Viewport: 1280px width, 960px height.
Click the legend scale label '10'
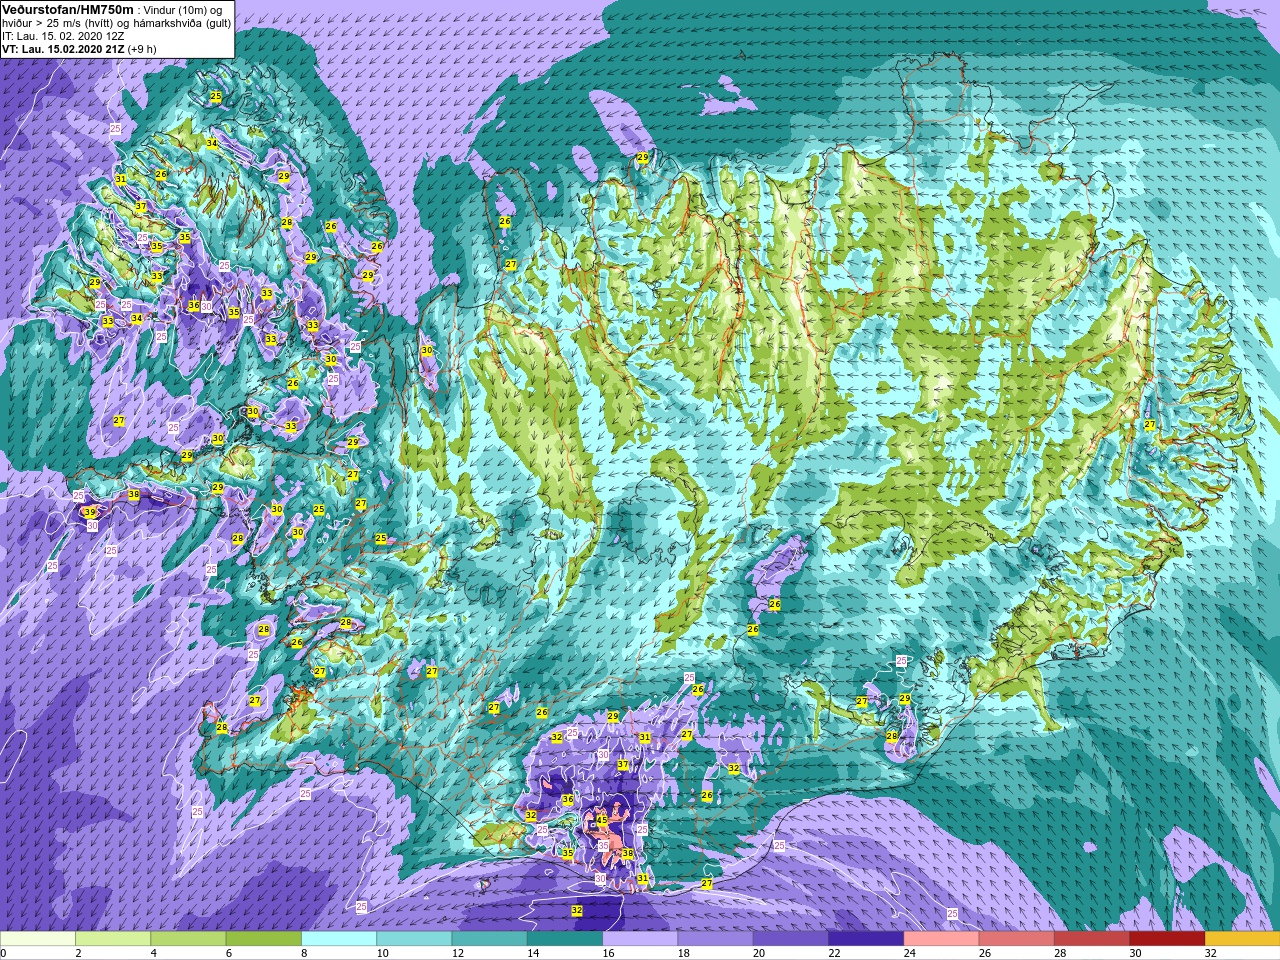pyautogui.click(x=383, y=953)
